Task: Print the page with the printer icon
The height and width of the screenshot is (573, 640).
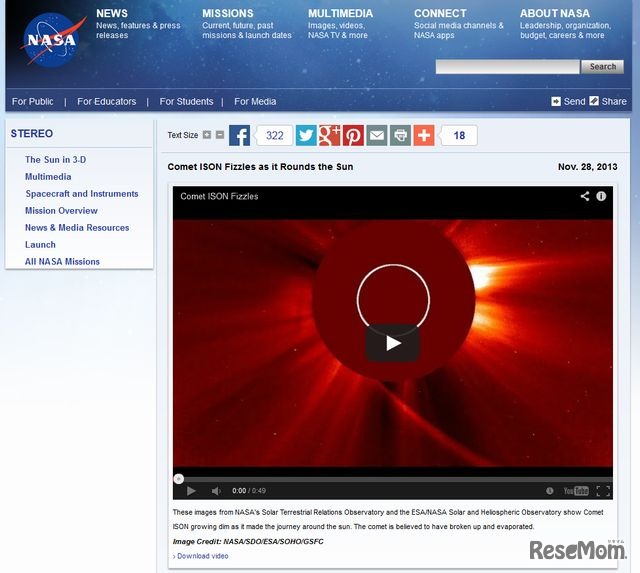Action: coord(400,136)
